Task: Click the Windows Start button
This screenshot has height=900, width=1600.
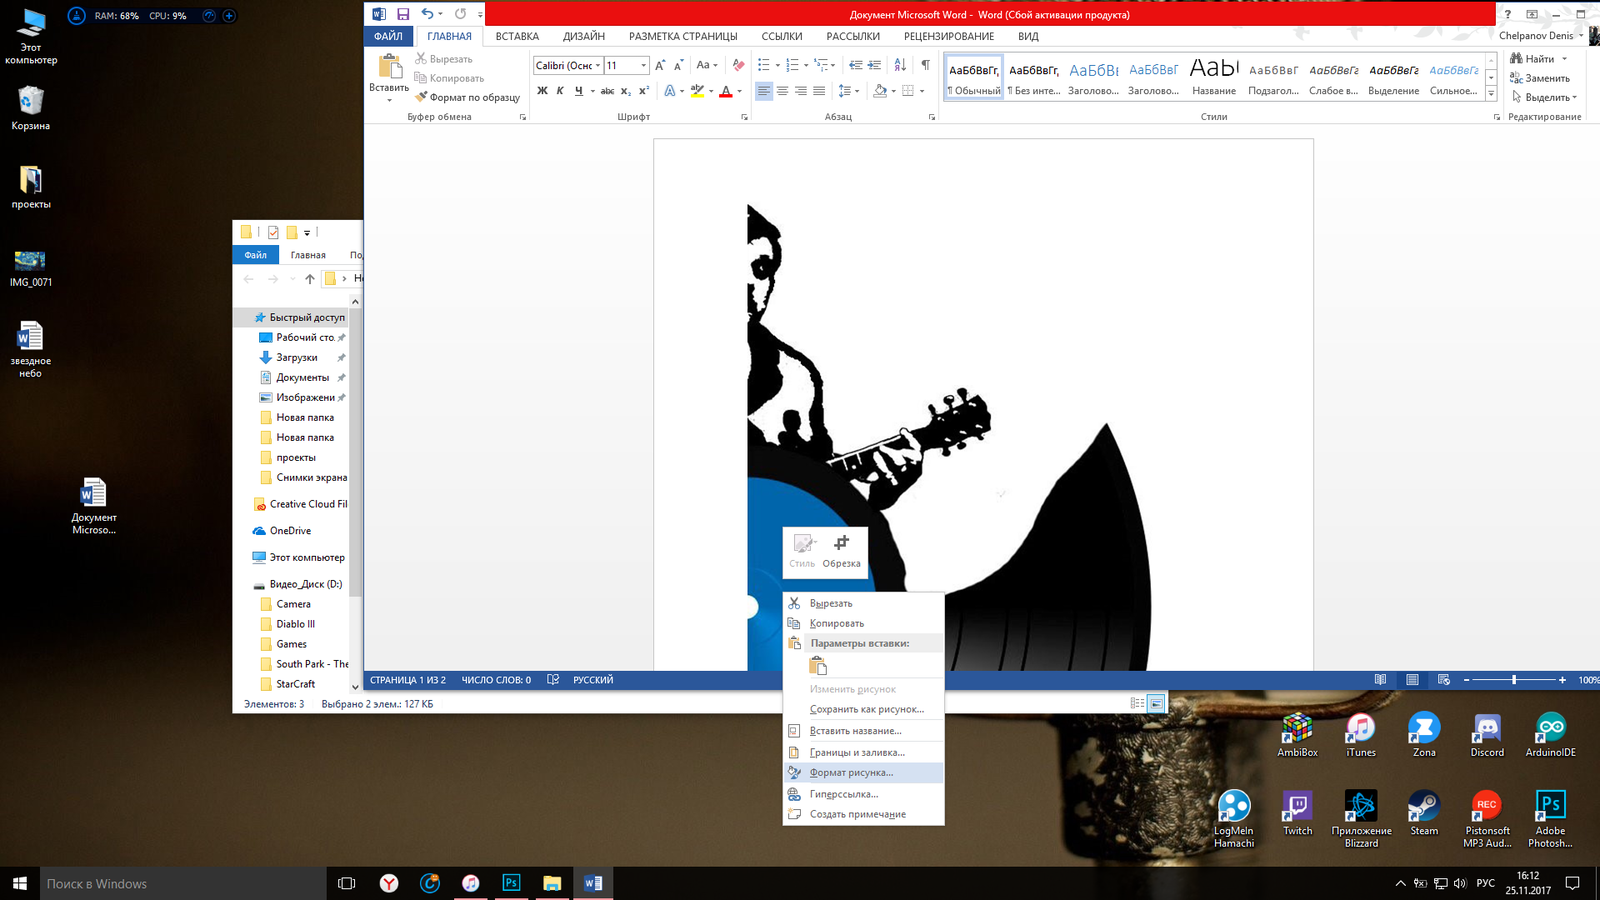Action: coord(19,883)
